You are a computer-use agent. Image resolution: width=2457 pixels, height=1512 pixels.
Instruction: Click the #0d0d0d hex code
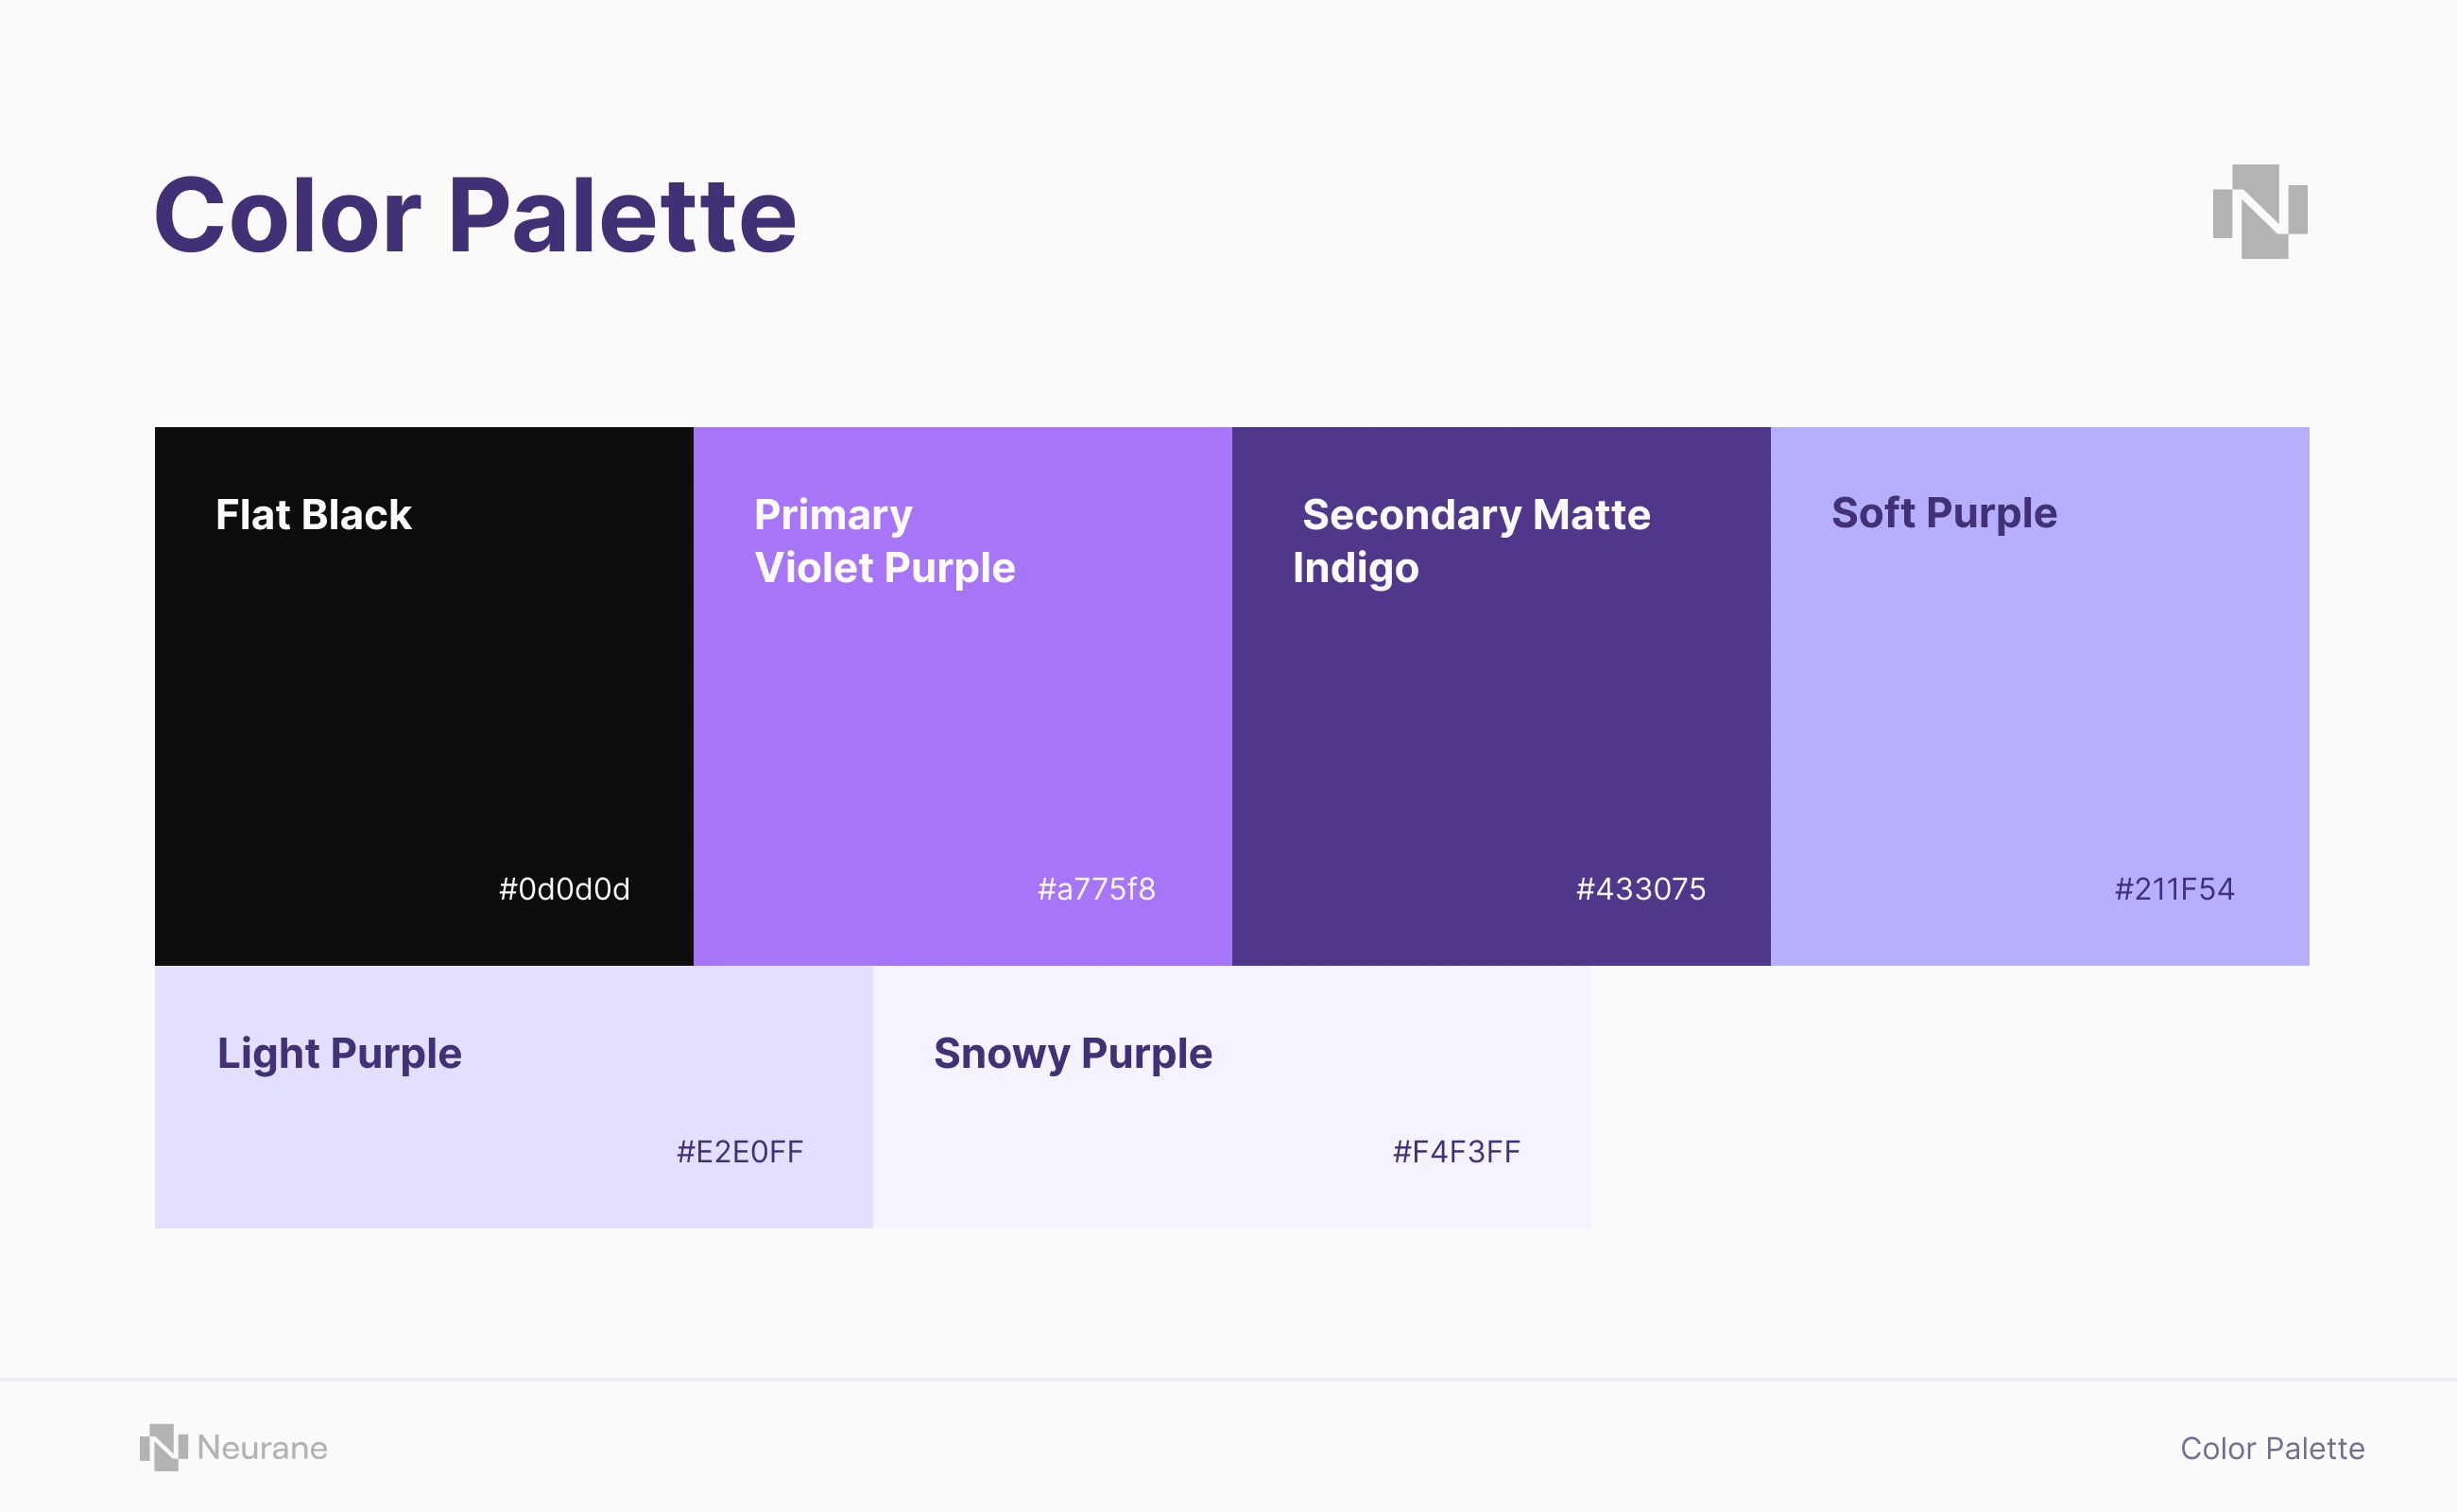[564, 889]
